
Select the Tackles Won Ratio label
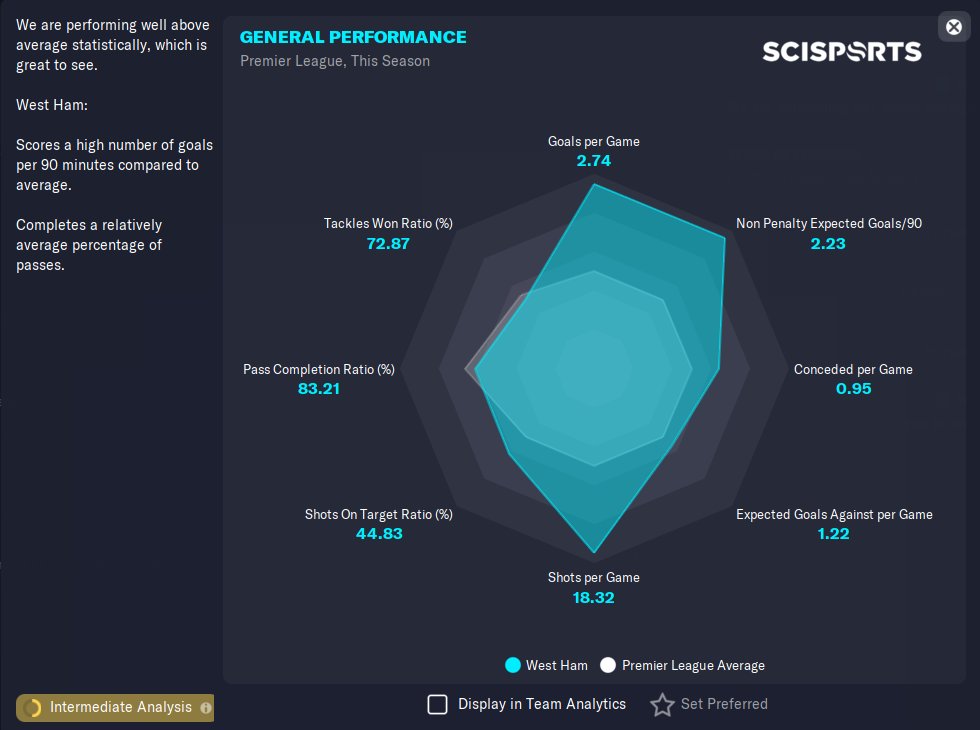pos(388,223)
